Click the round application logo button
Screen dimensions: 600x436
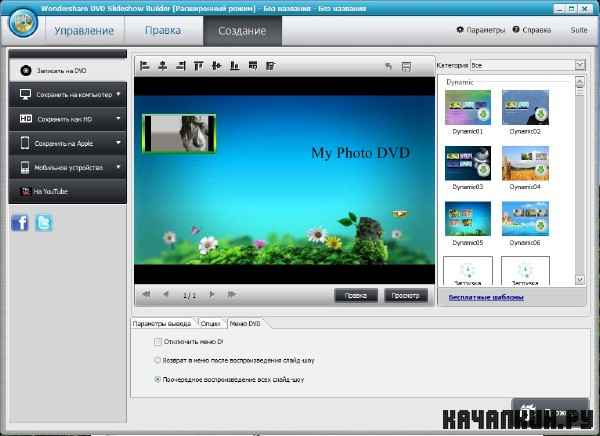pos(23,22)
